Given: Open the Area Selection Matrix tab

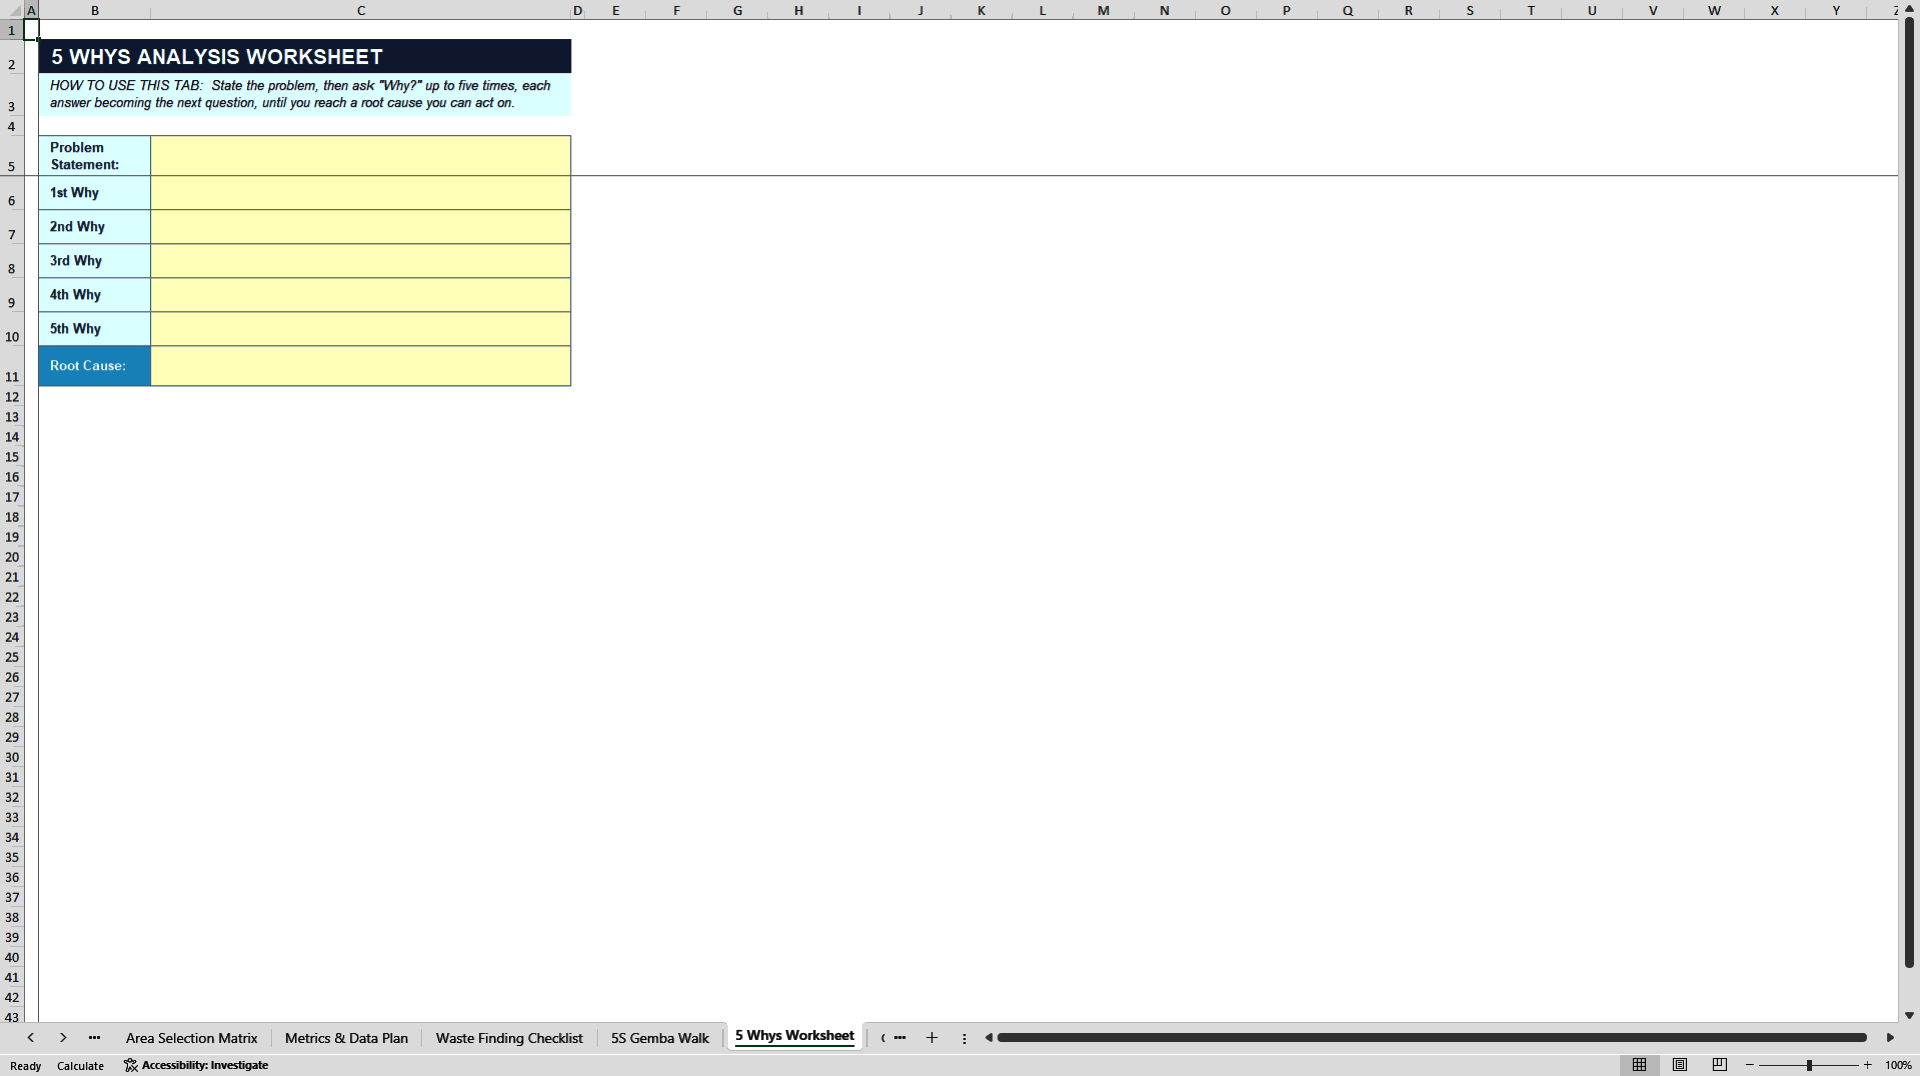Looking at the screenshot, I should point(192,1038).
